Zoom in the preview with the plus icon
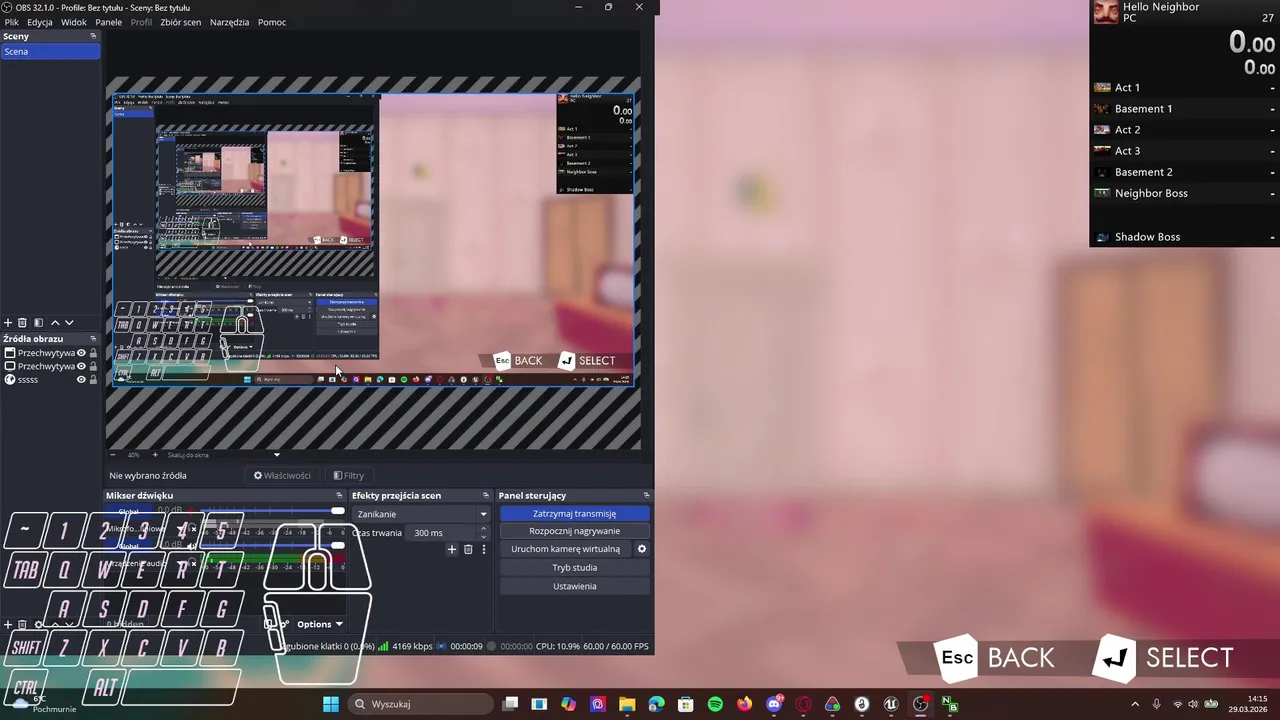The image size is (1280, 720). pos(154,455)
